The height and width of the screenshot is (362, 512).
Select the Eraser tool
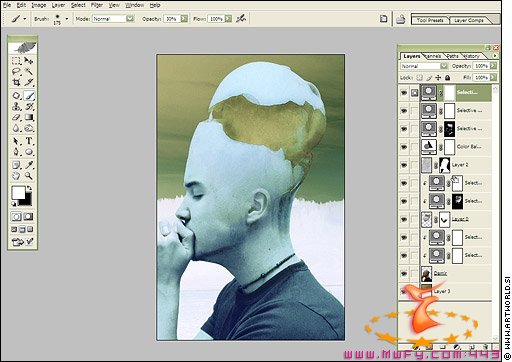[16, 117]
